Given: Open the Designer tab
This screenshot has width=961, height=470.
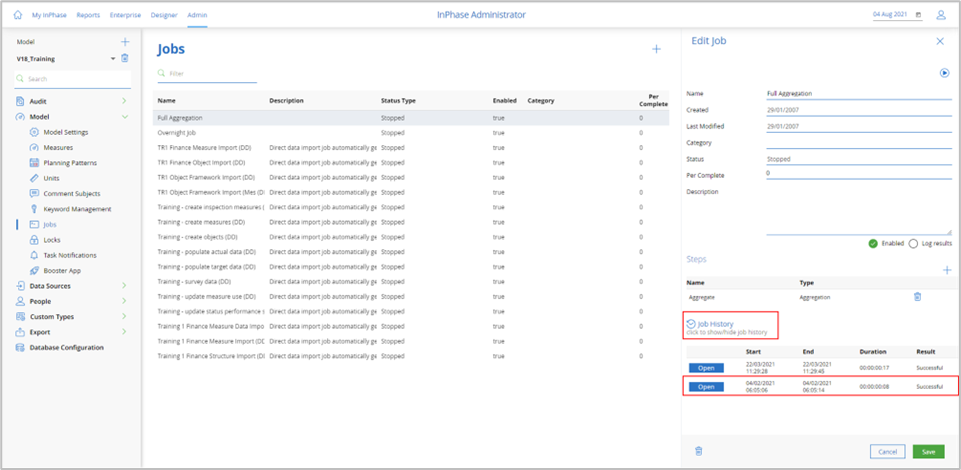Looking at the screenshot, I should (x=164, y=15).
